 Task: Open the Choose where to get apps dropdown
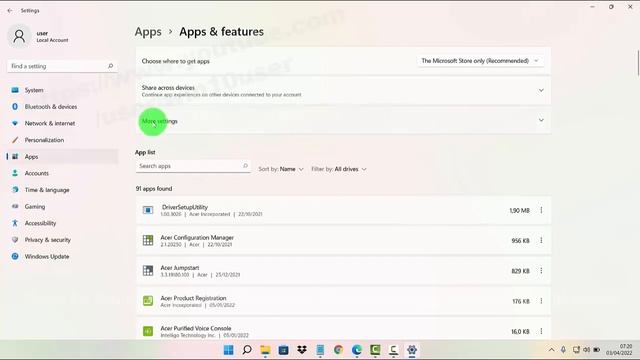click(x=480, y=61)
